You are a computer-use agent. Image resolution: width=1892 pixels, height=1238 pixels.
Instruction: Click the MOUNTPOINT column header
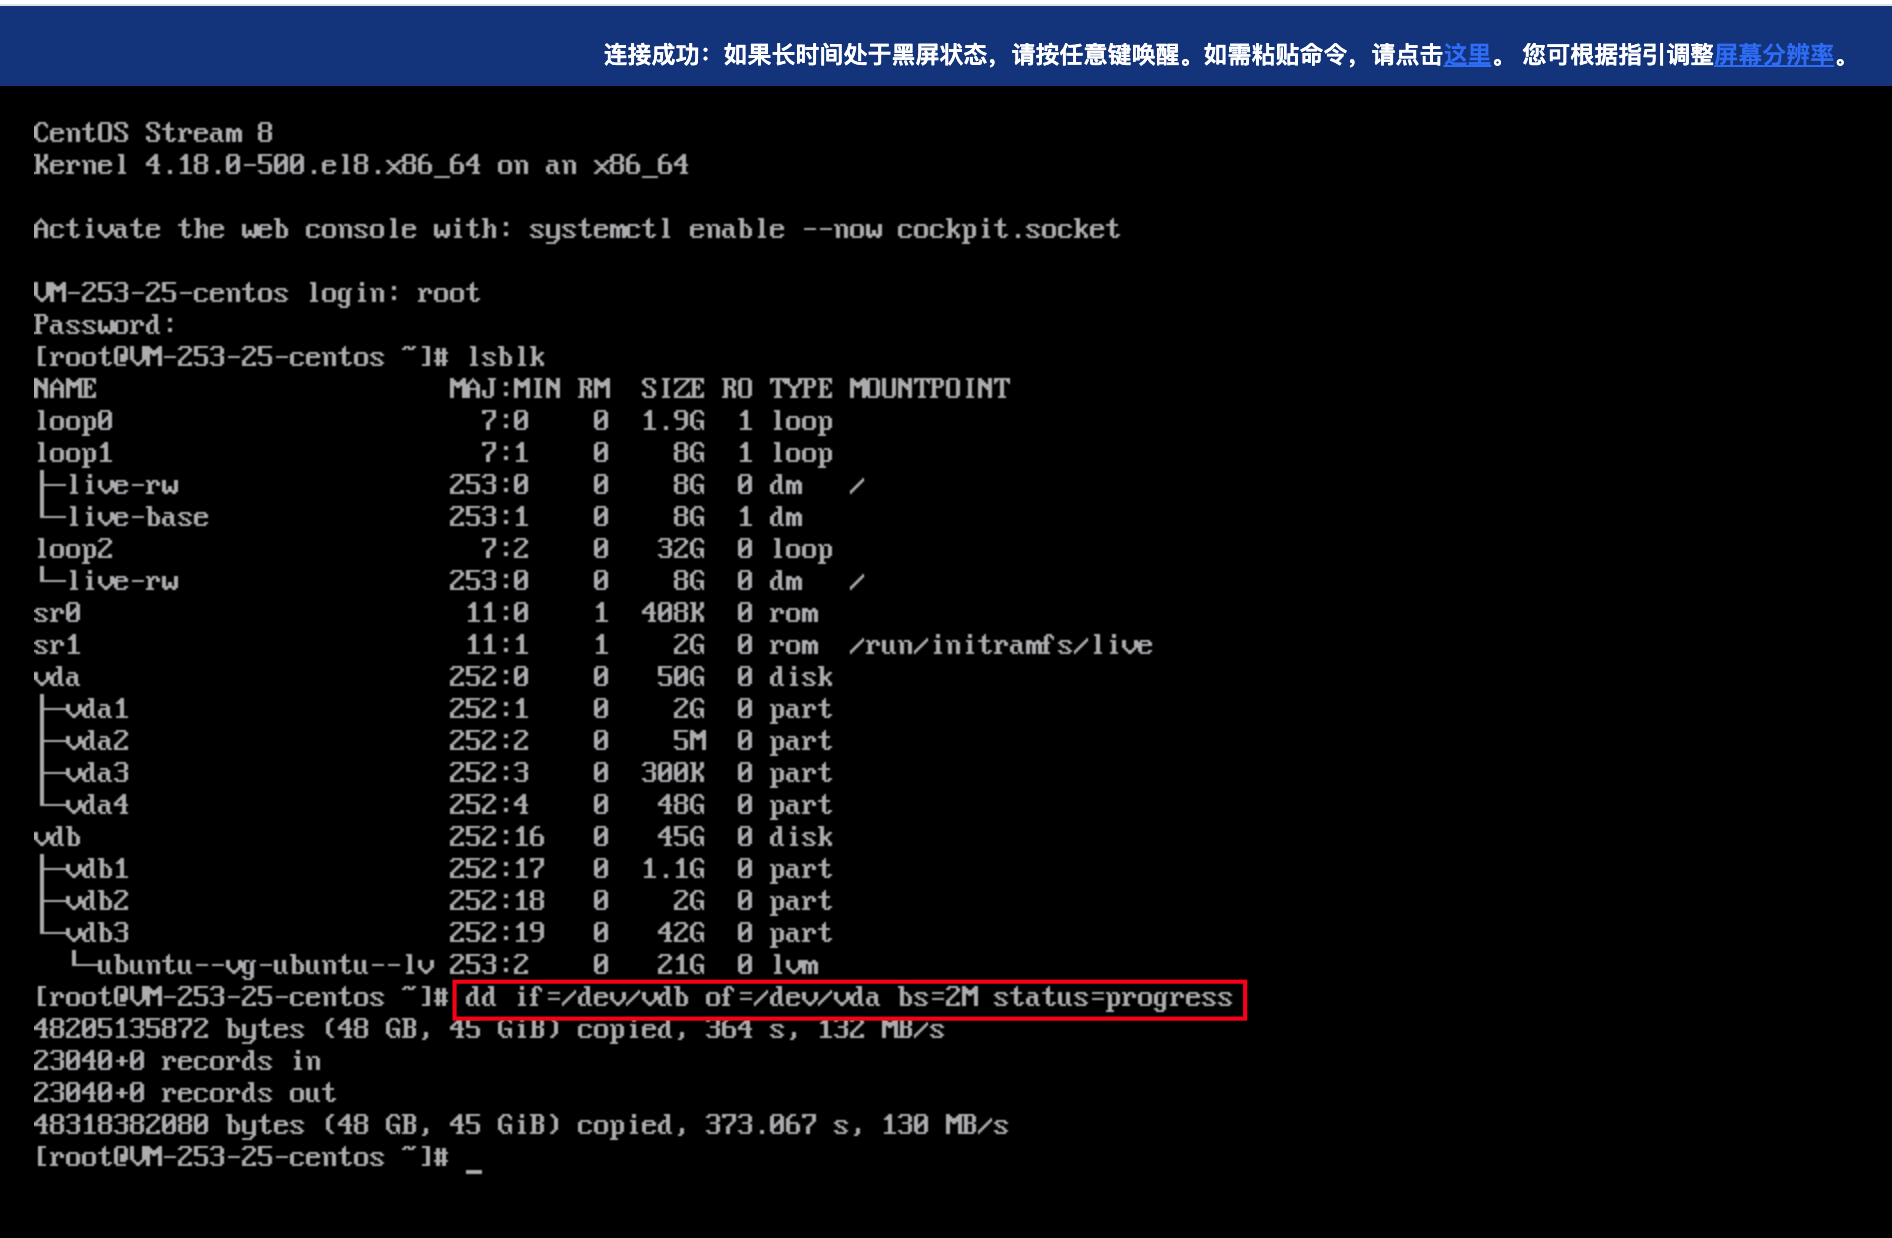[x=929, y=389]
